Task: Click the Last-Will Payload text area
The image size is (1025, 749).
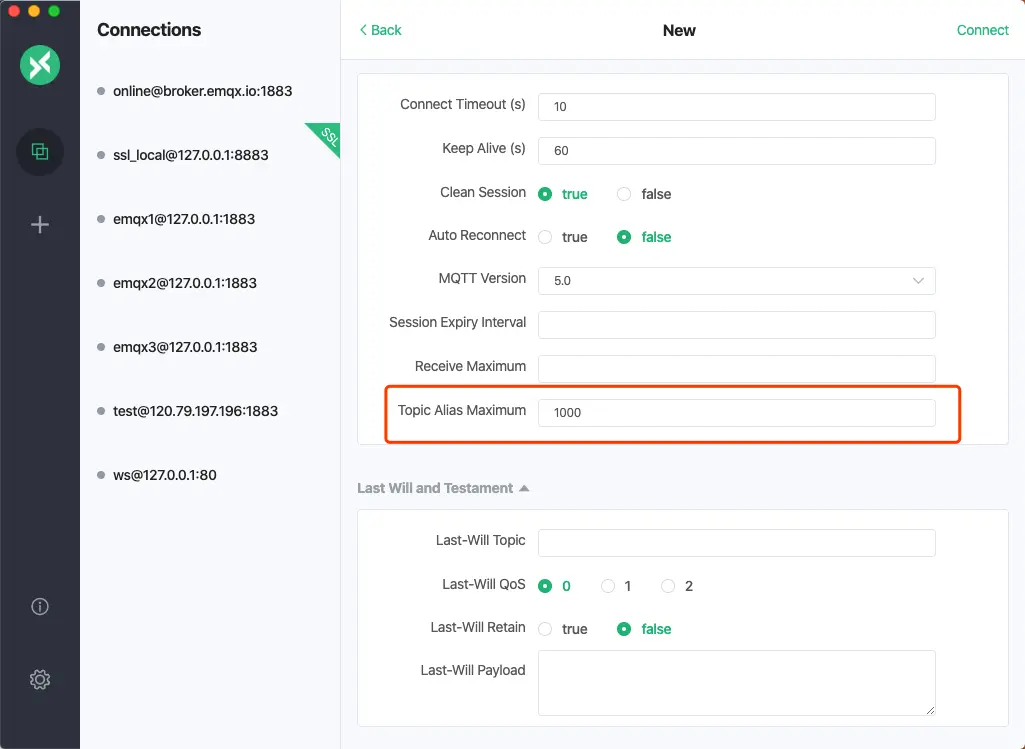Action: pyautogui.click(x=736, y=682)
